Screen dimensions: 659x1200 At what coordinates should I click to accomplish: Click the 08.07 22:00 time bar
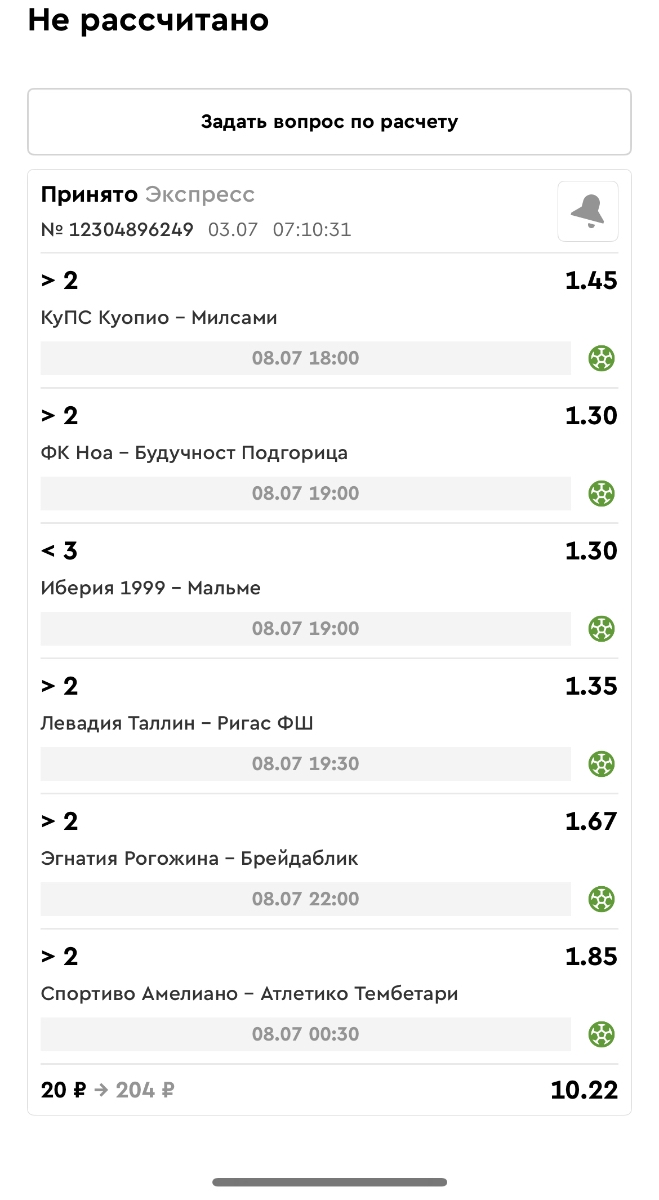coord(305,899)
